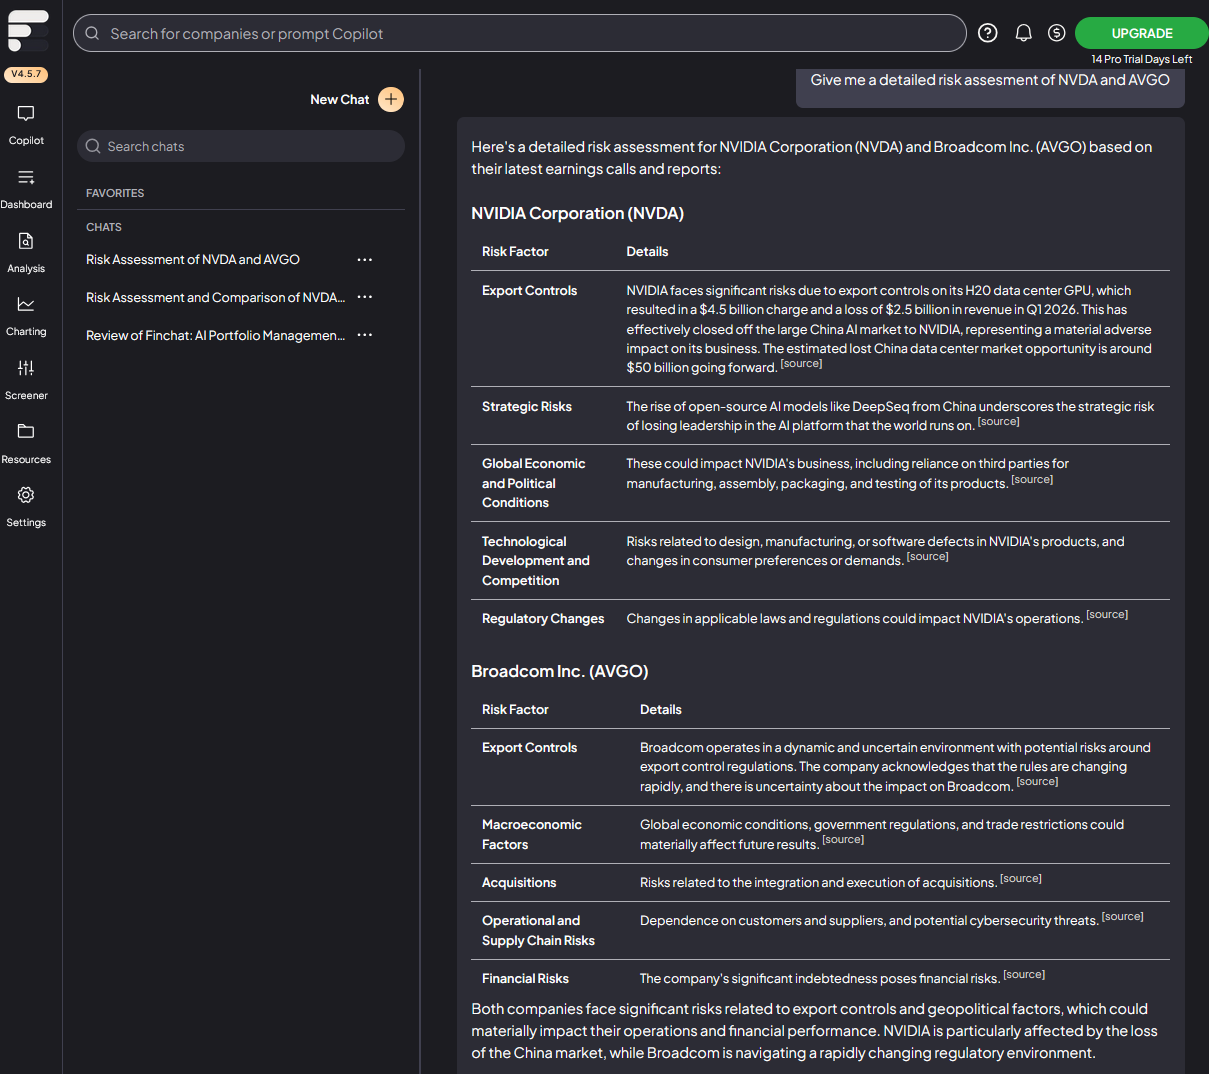The width and height of the screenshot is (1209, 1074).
Task: Open chat Risk Assessment and Comparison of NVDA
Action: tap(215, 297)
